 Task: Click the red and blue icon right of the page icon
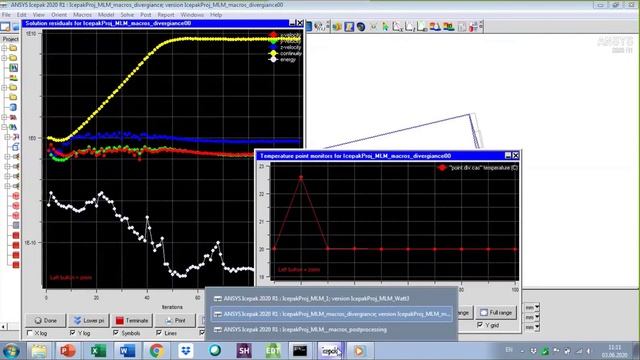click(434, 27)
